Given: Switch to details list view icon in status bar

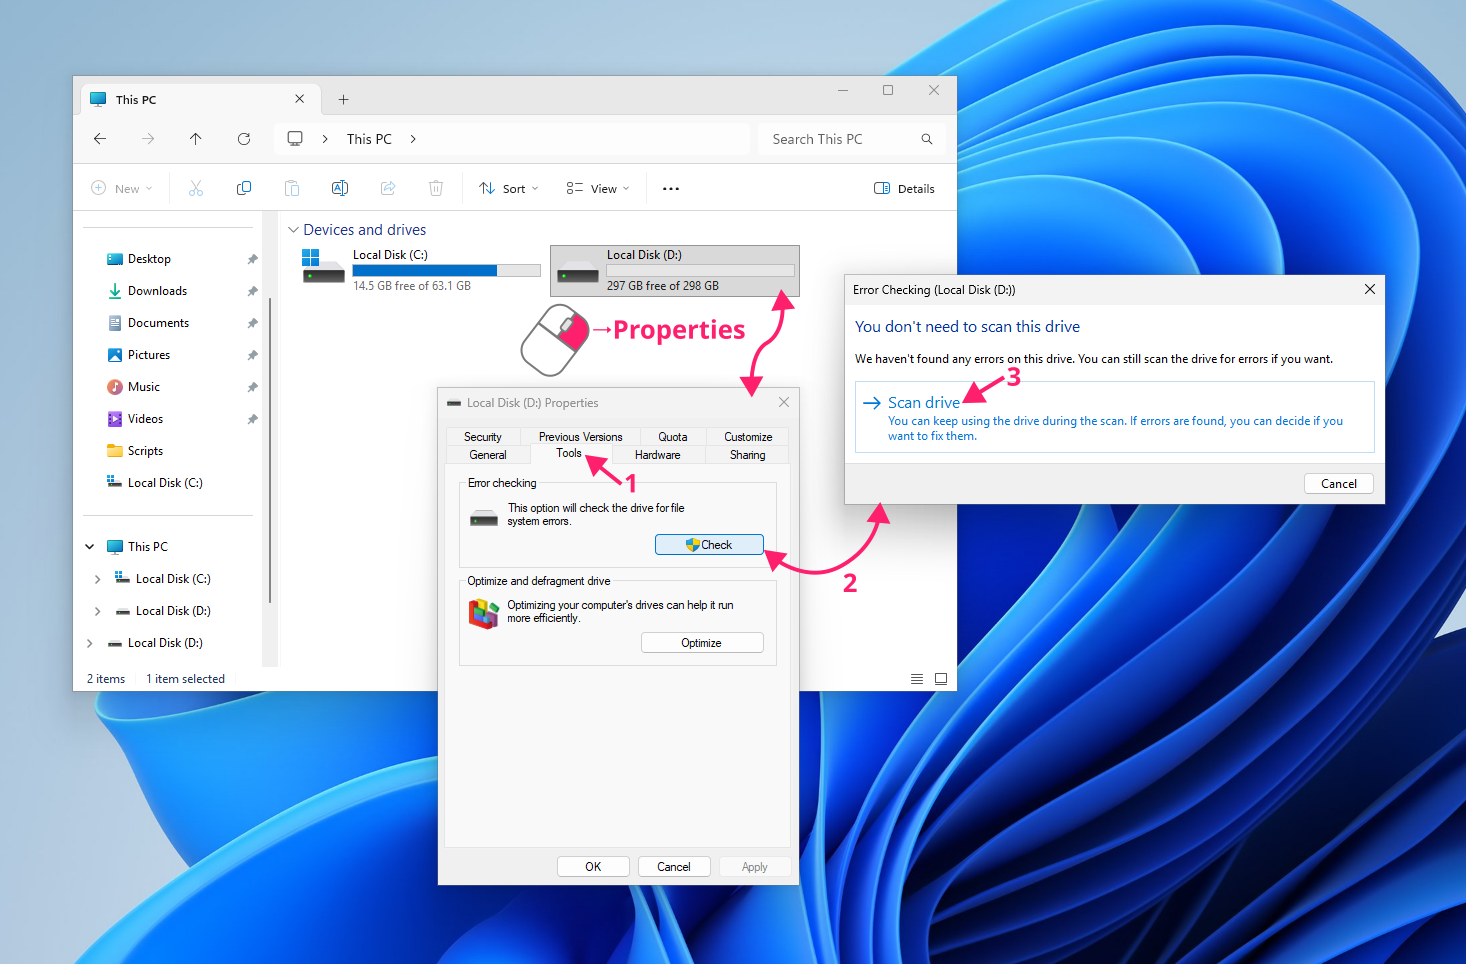Looking at the screenshot, I should point(917,679).
